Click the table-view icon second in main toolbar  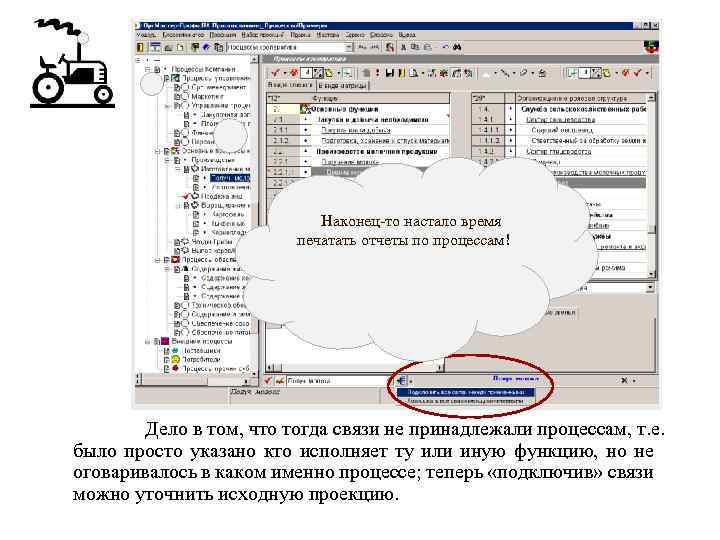[x=156, y=47]
